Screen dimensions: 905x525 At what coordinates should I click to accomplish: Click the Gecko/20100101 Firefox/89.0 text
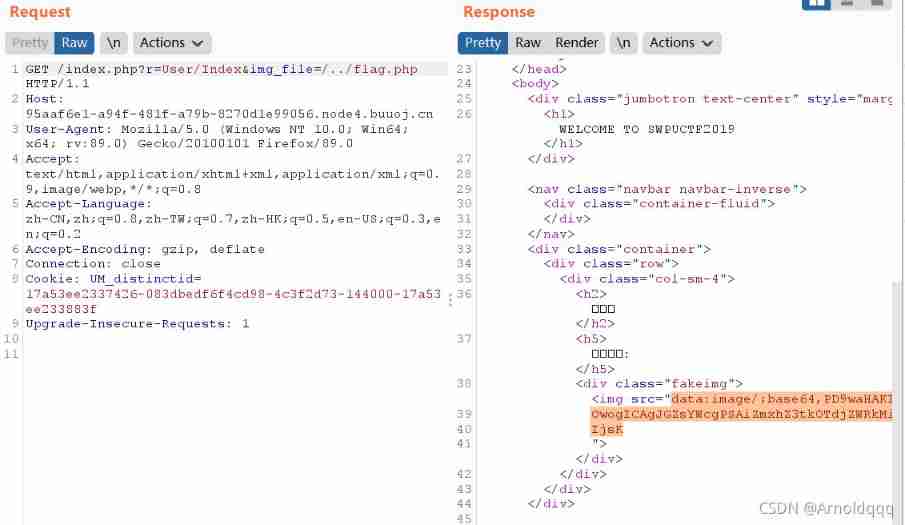[x=245, y=144]
